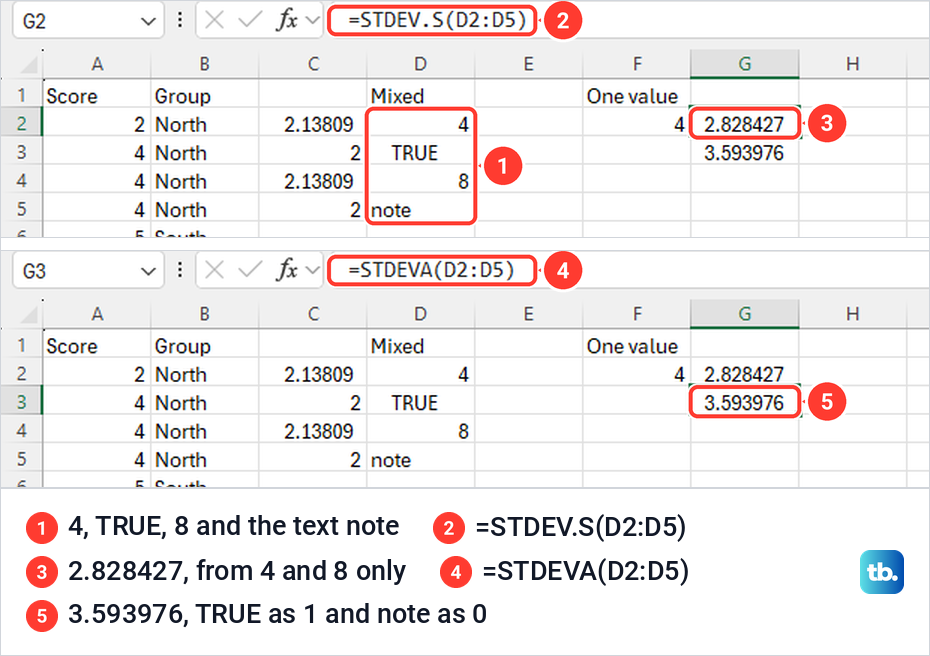Click the three-dot handle beside G3 name box

(x=180, y=270)
